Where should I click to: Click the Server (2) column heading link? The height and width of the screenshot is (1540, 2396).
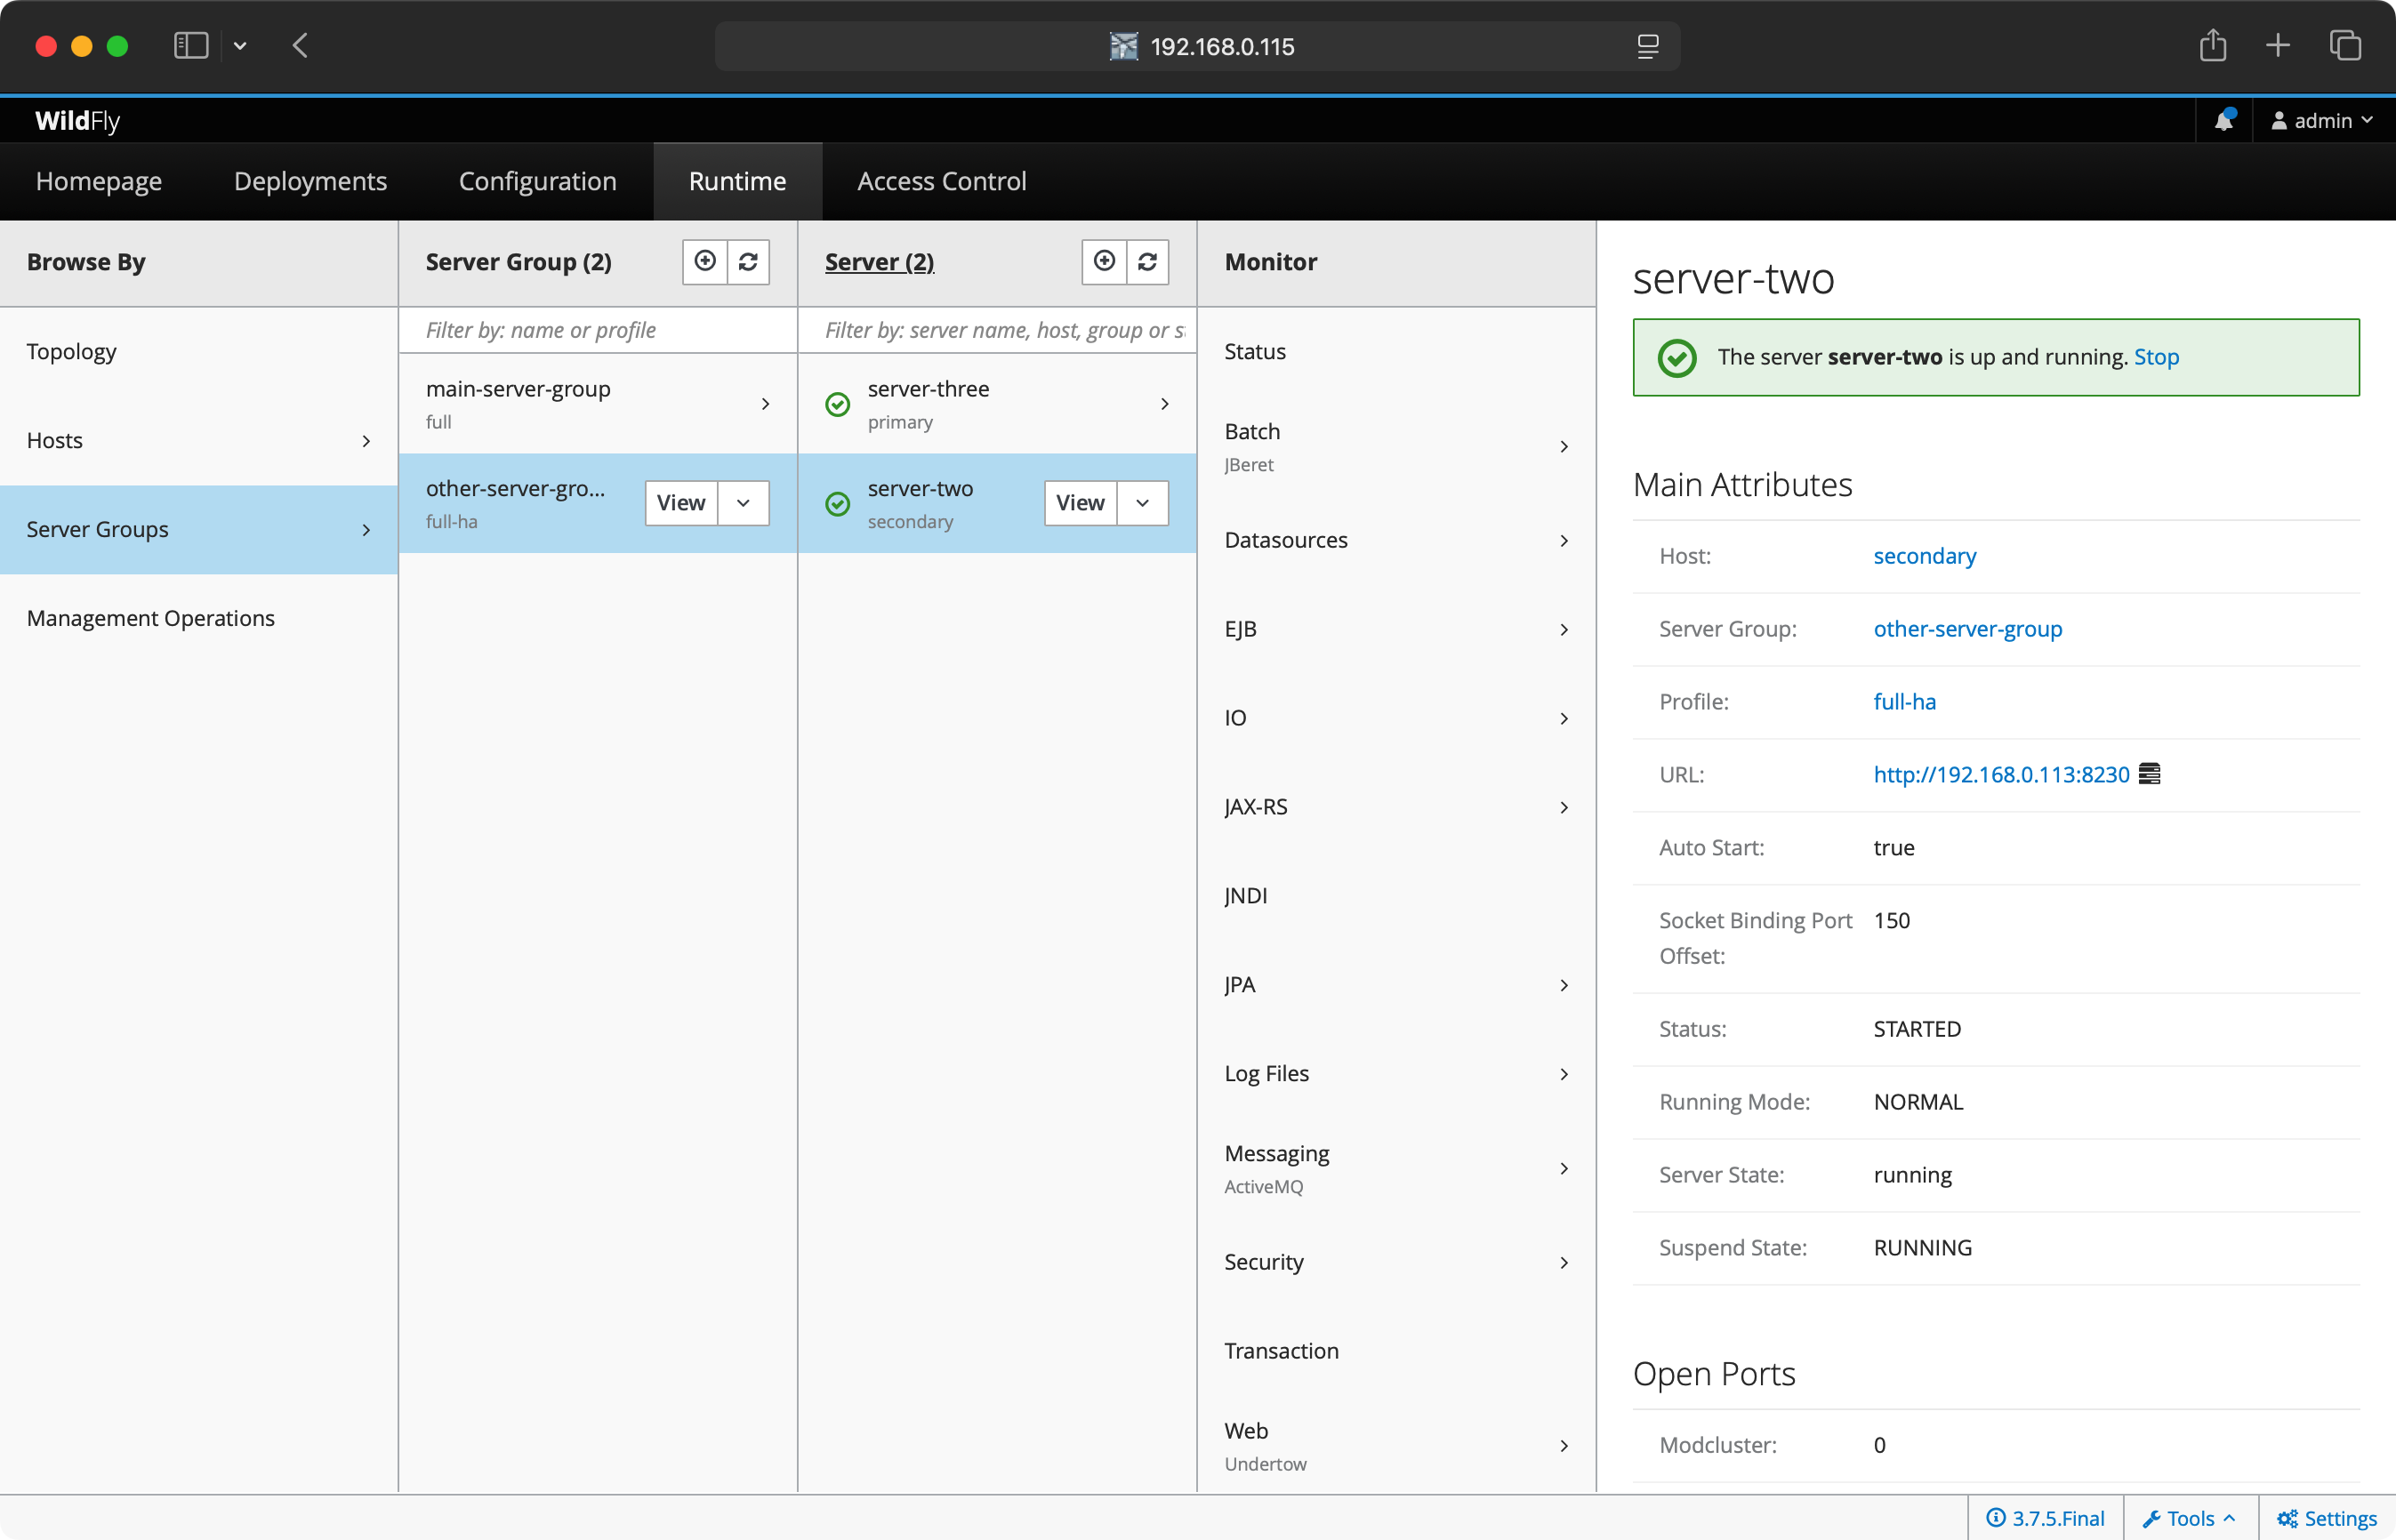pyautogui.click(x=880, y=262)
